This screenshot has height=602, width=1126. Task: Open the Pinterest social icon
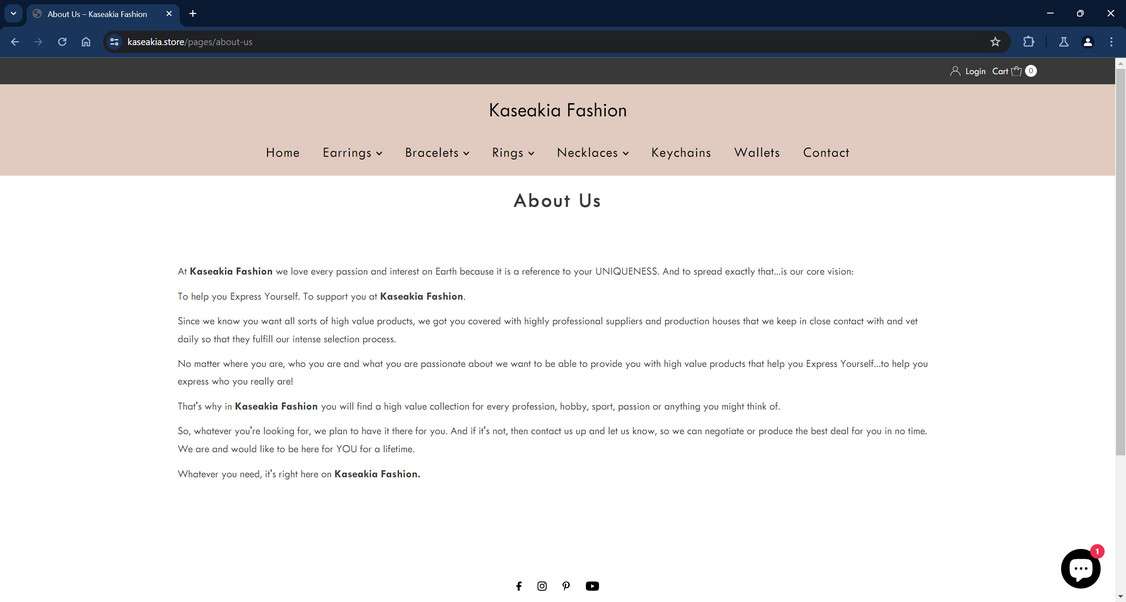[566, 585]
